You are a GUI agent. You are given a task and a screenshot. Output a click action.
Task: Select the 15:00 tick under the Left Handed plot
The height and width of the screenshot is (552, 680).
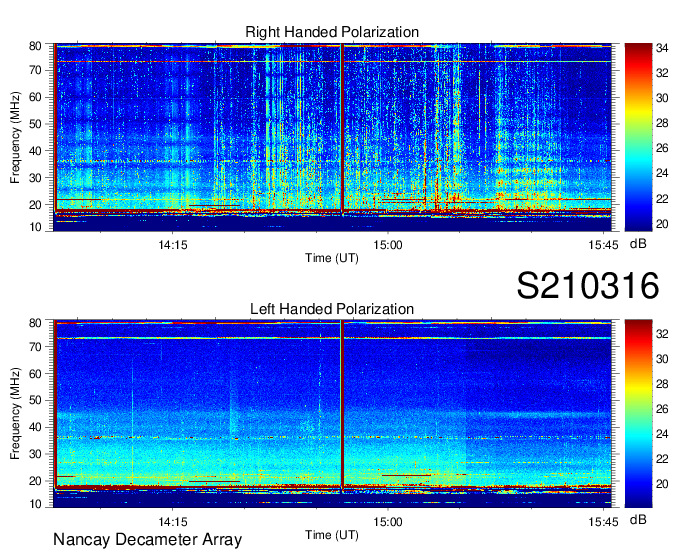[388, 522]
